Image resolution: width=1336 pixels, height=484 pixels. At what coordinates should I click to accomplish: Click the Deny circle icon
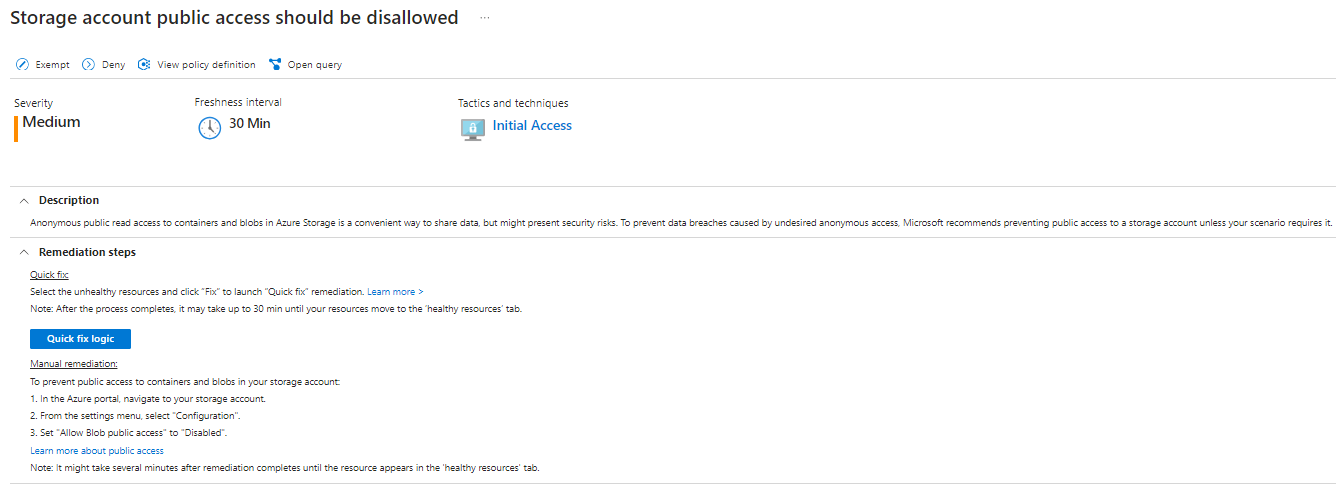pos(88,65)
